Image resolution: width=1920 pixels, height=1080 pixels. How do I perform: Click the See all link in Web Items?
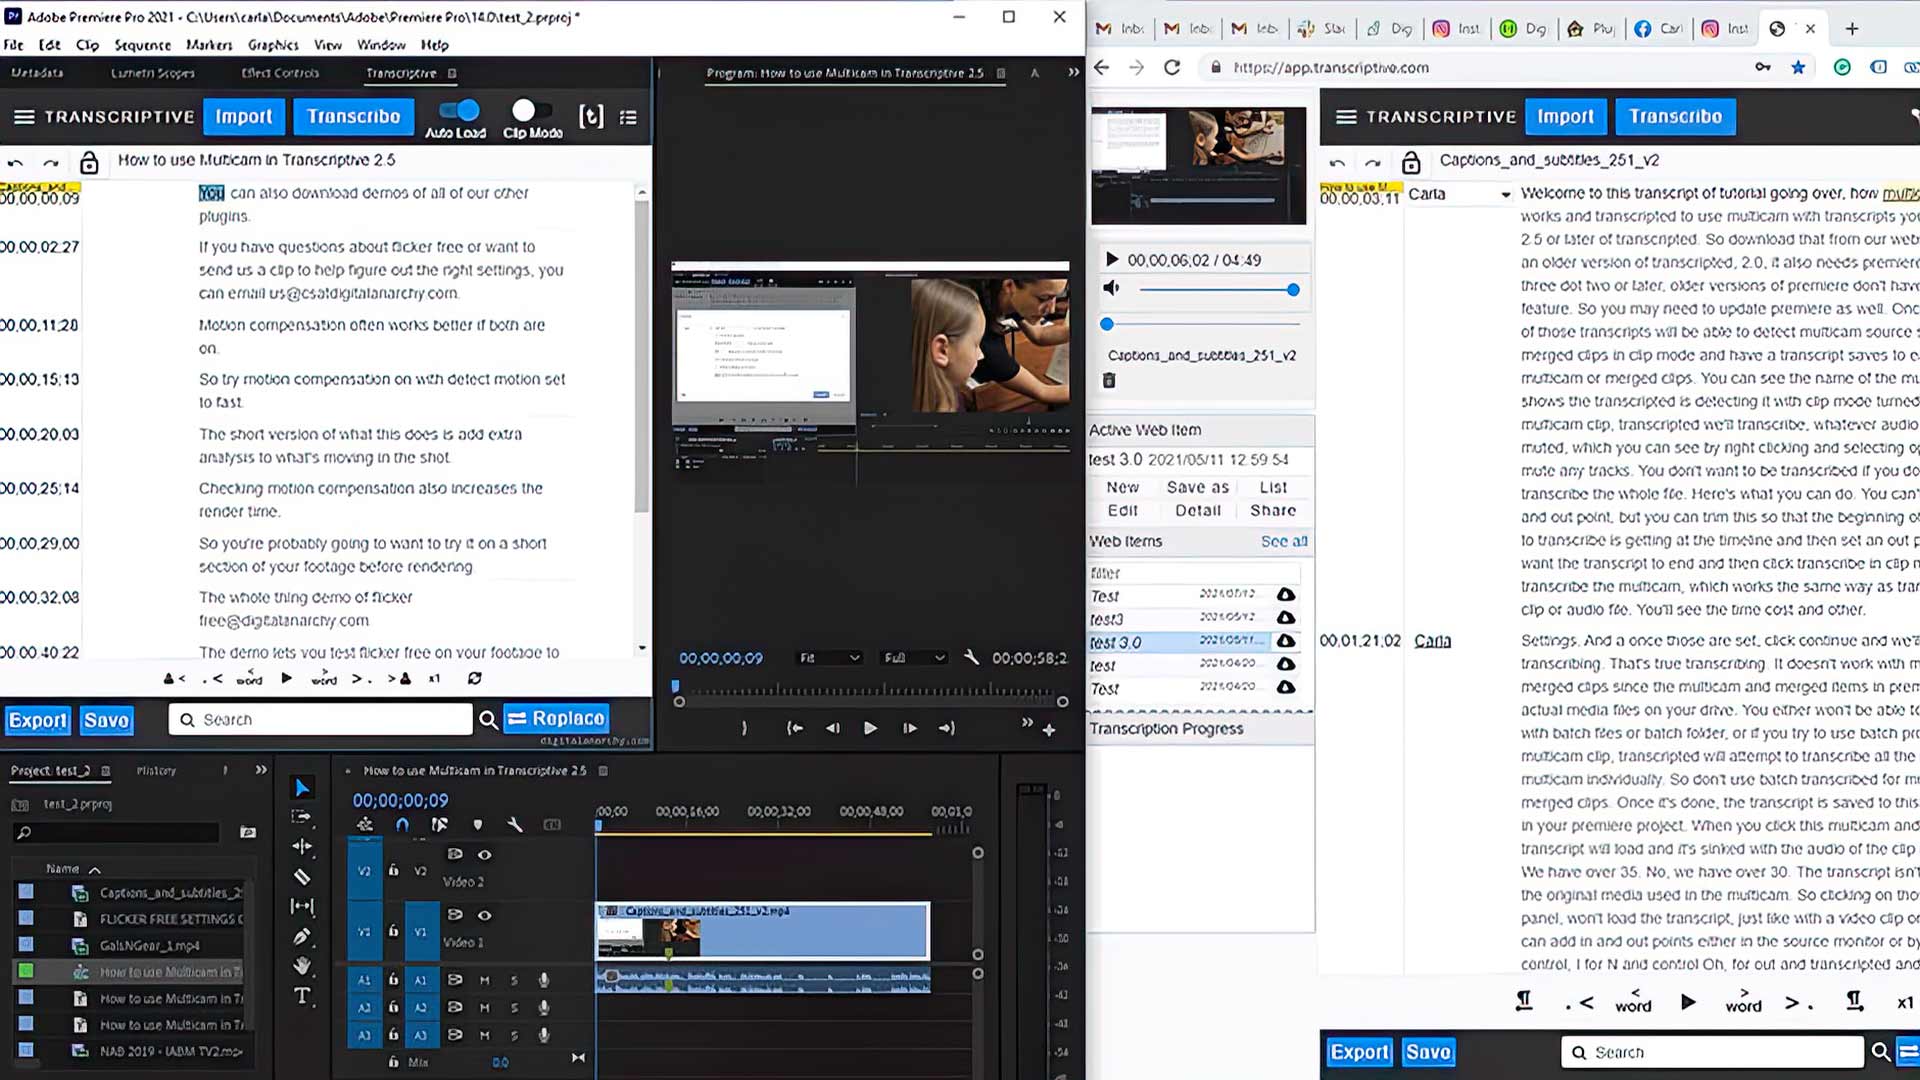click(x=1283, y=542)
